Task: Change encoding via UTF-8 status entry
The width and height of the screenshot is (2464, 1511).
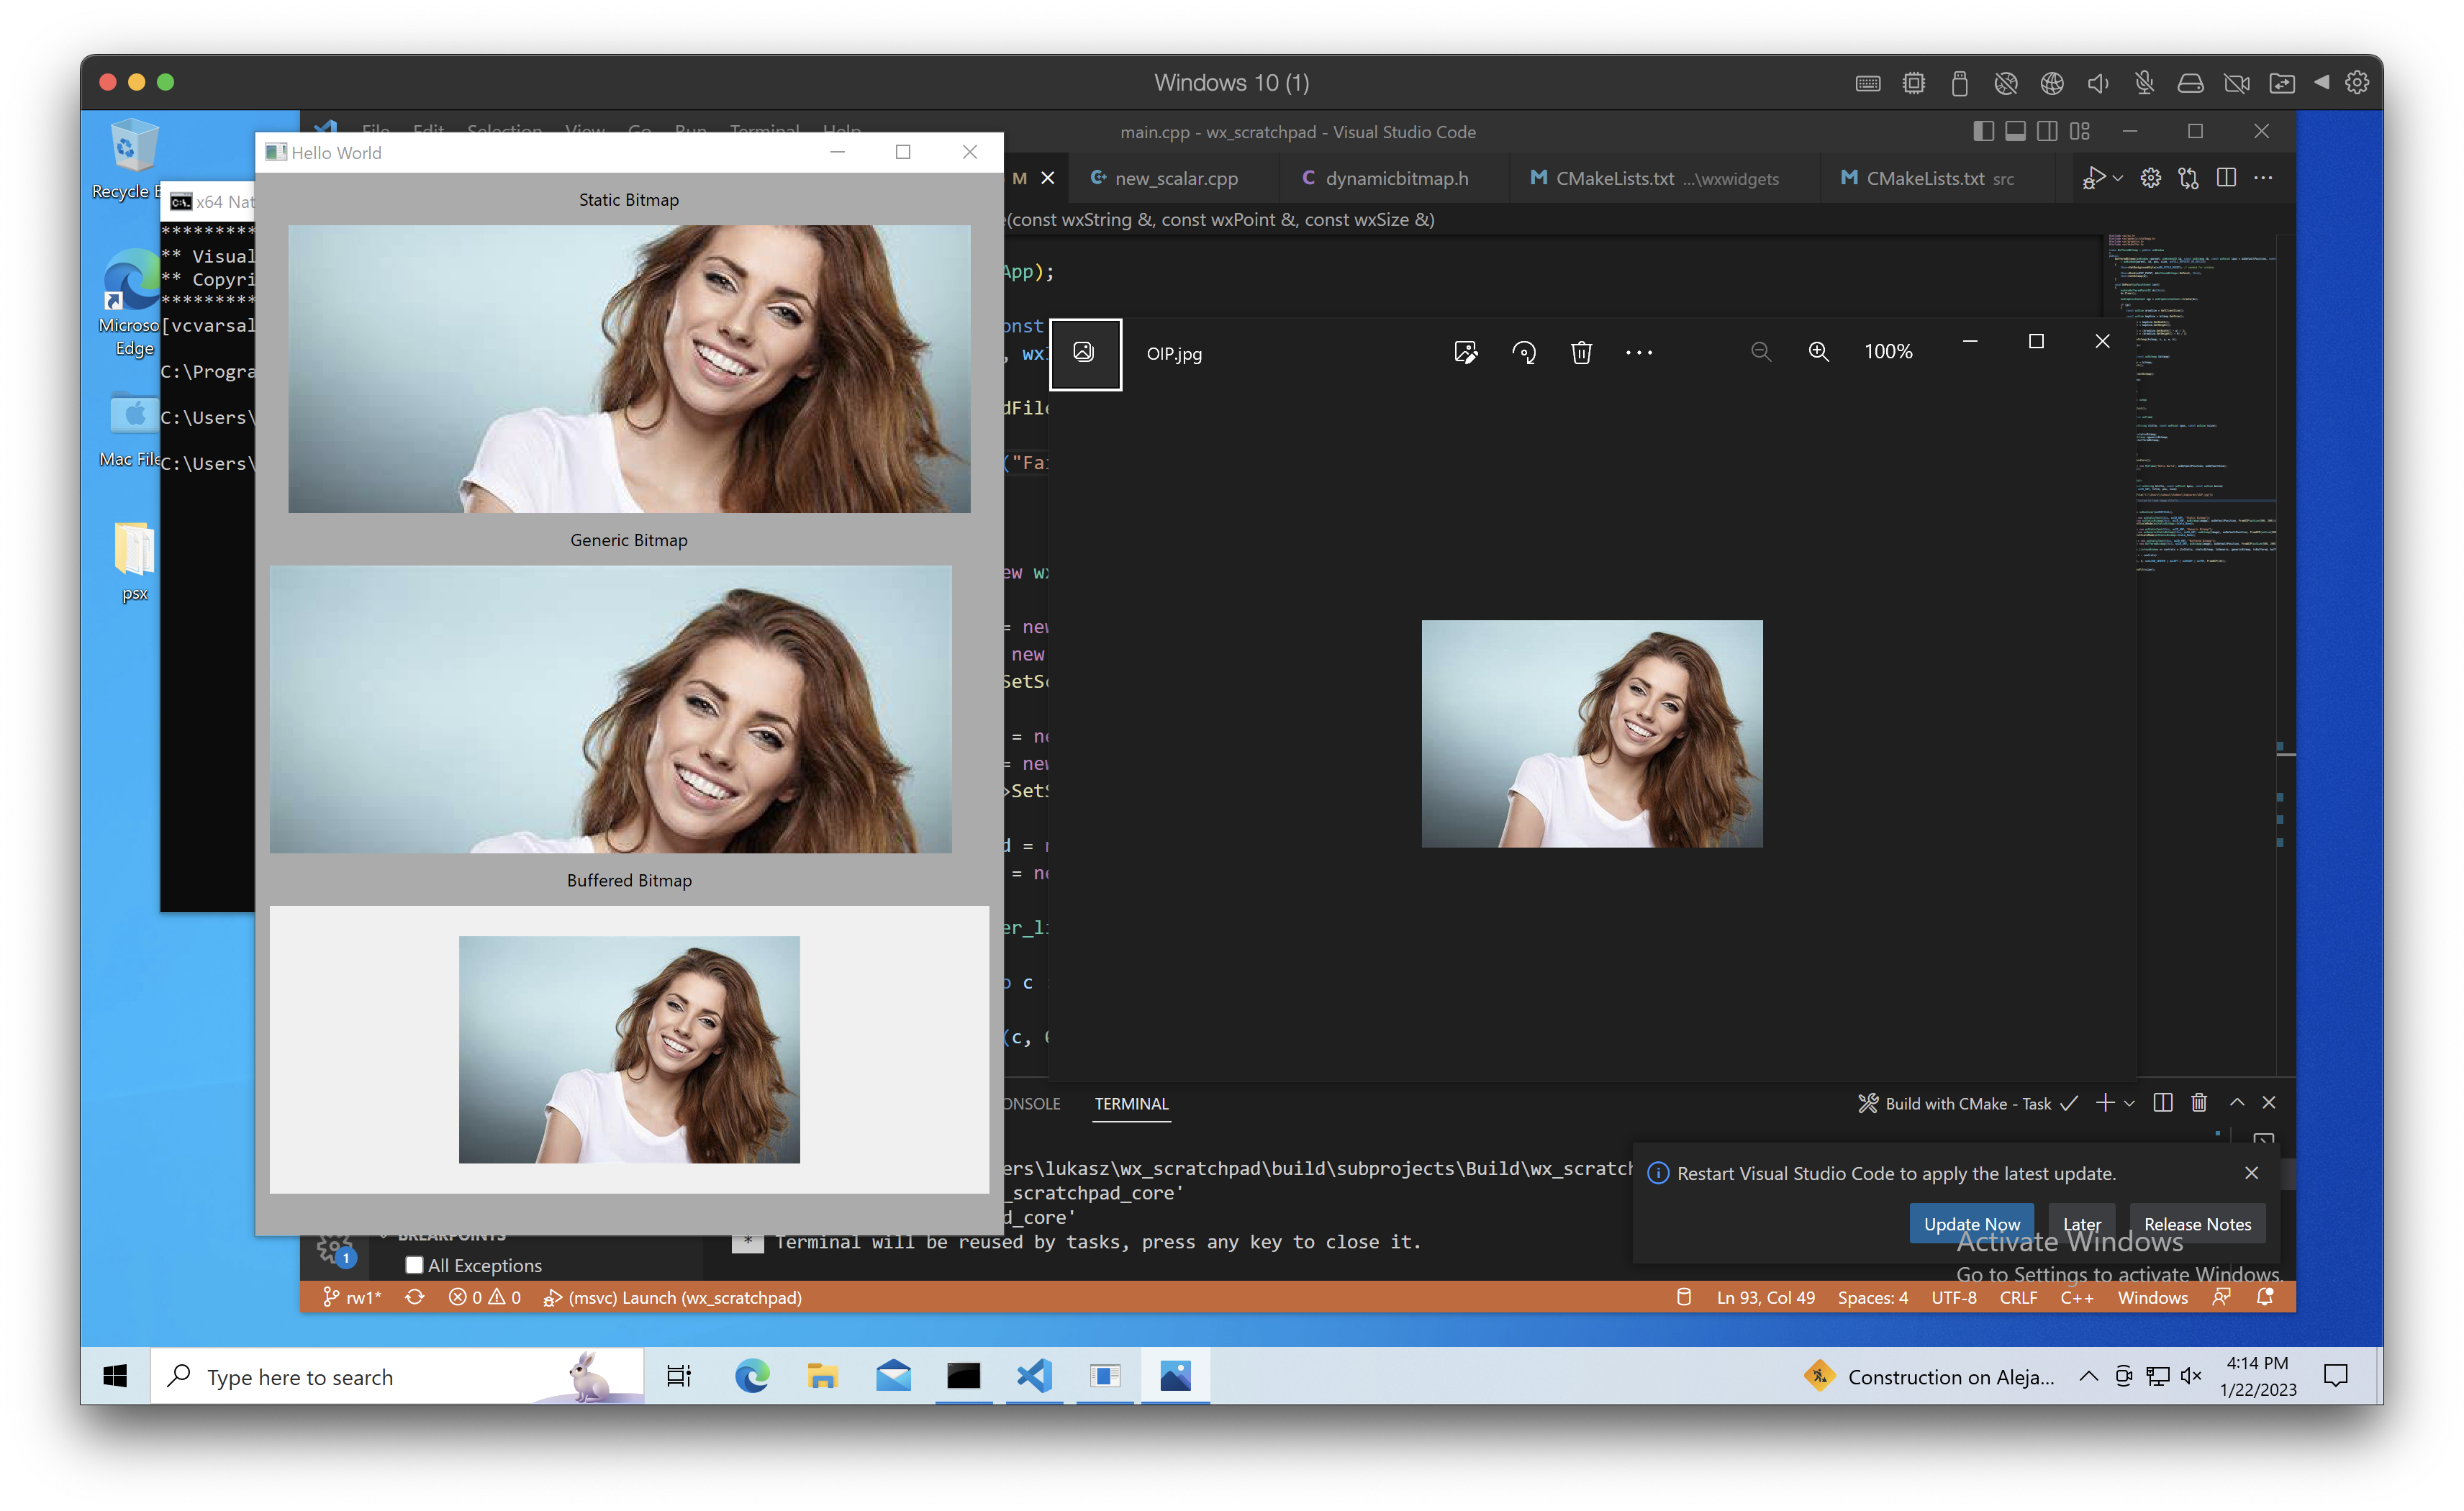Action: [x=1953, y=1297]
